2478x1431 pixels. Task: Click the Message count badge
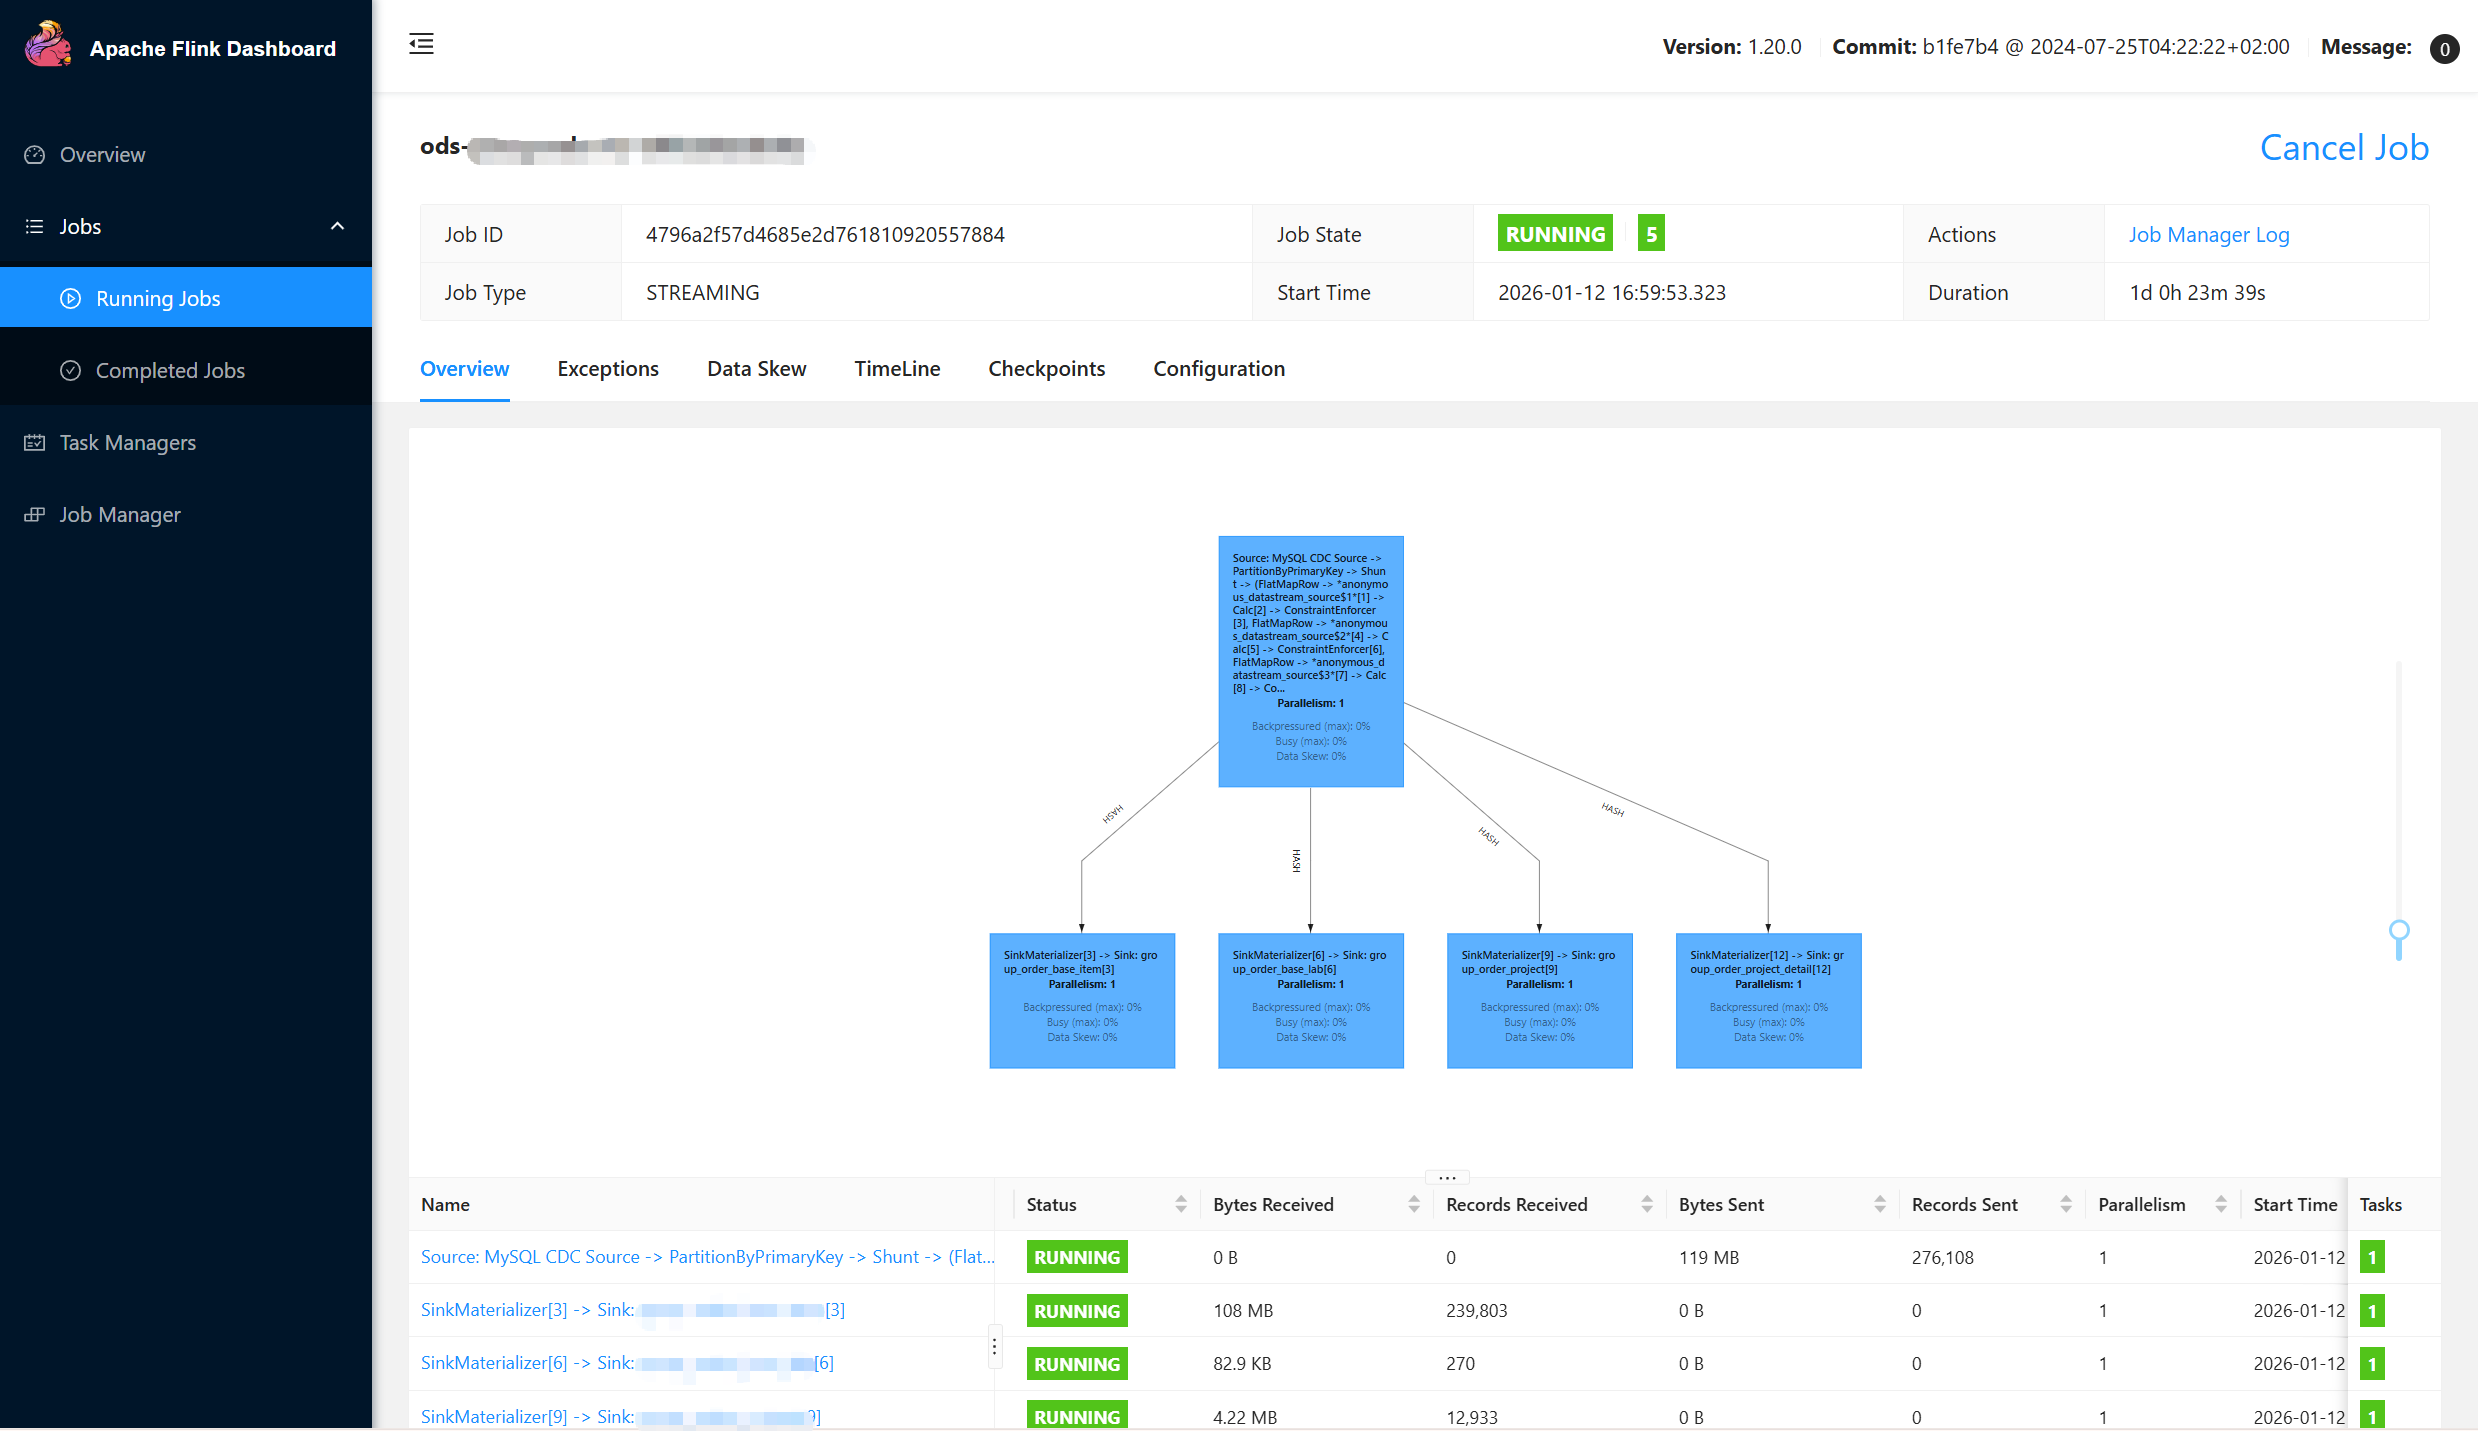pyautogui.click(x=2444, y=49)
